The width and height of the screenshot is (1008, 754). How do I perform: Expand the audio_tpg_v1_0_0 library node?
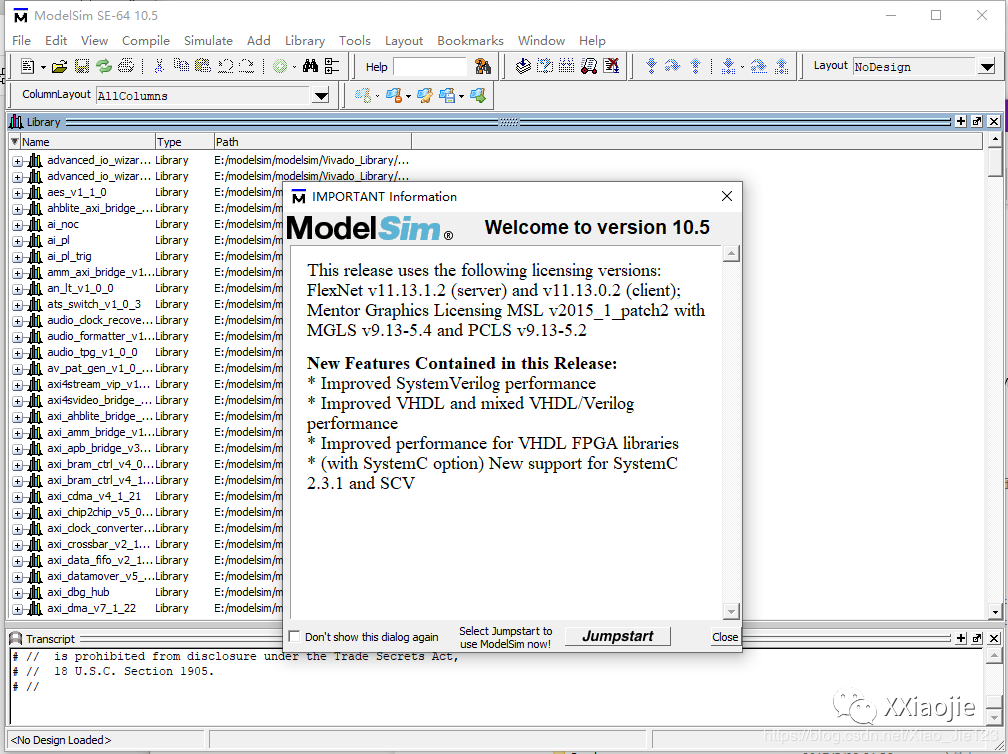(x=17, y=353)
